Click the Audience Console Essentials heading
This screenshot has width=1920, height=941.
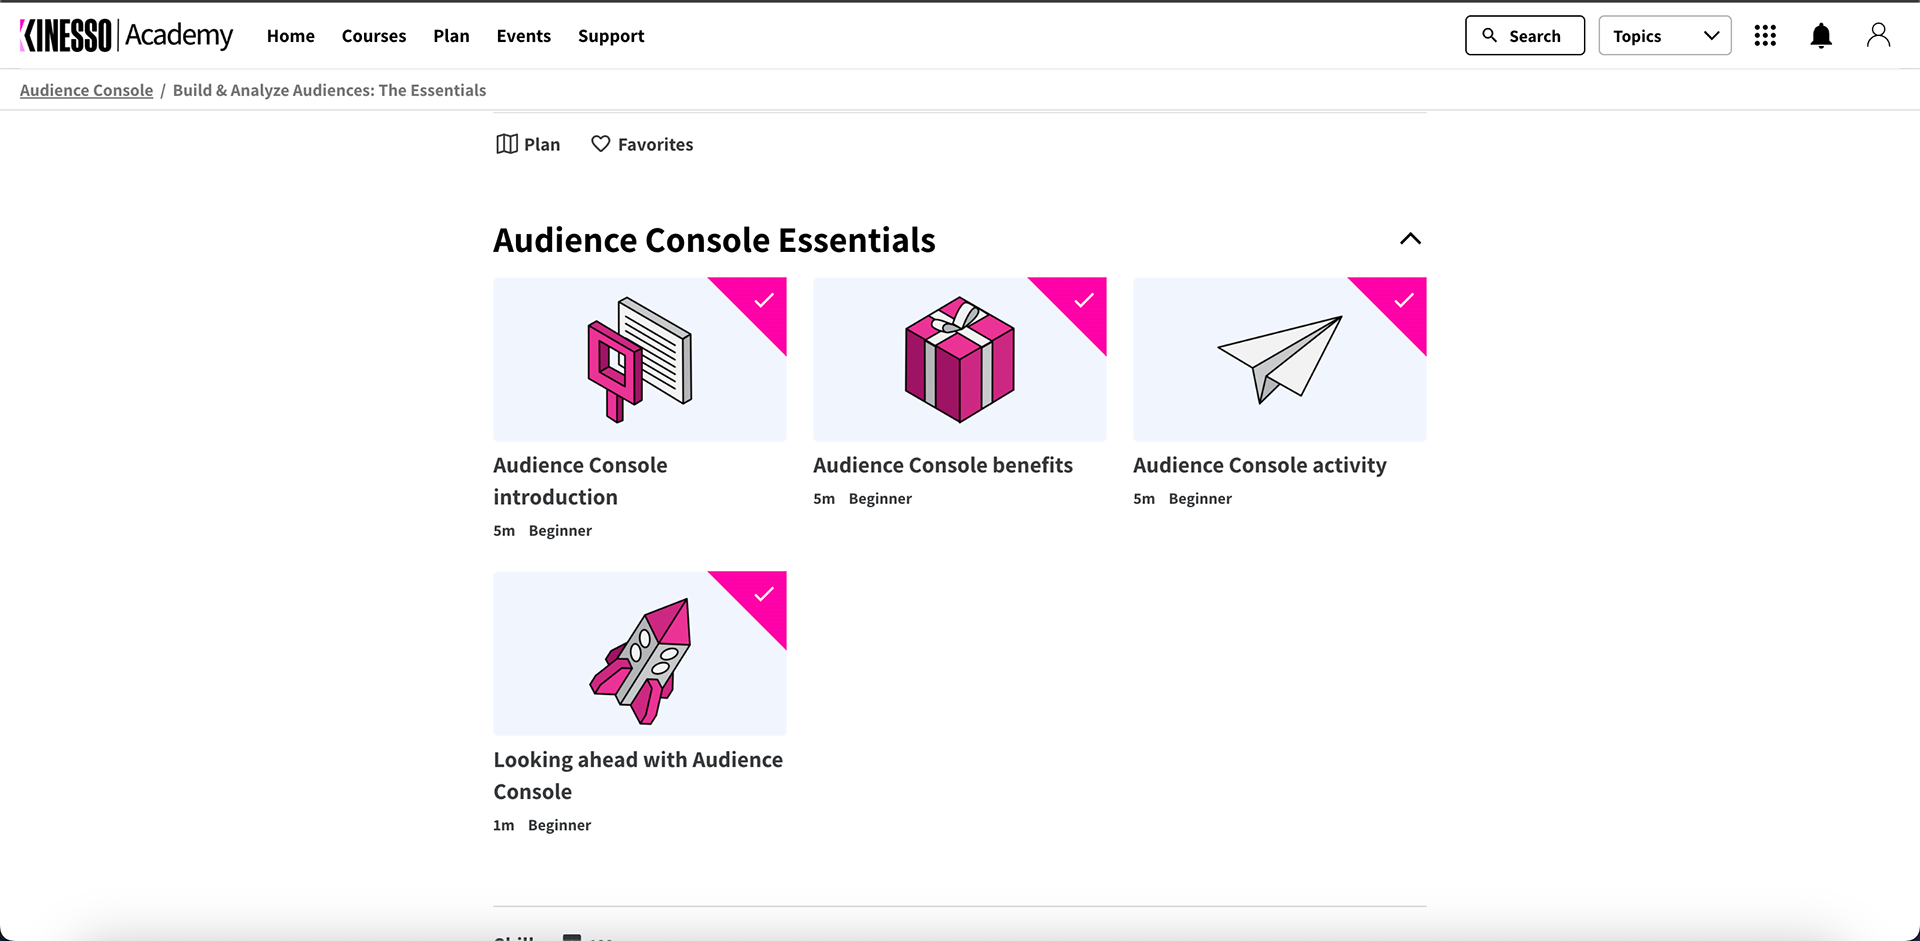tap(714, 240)
